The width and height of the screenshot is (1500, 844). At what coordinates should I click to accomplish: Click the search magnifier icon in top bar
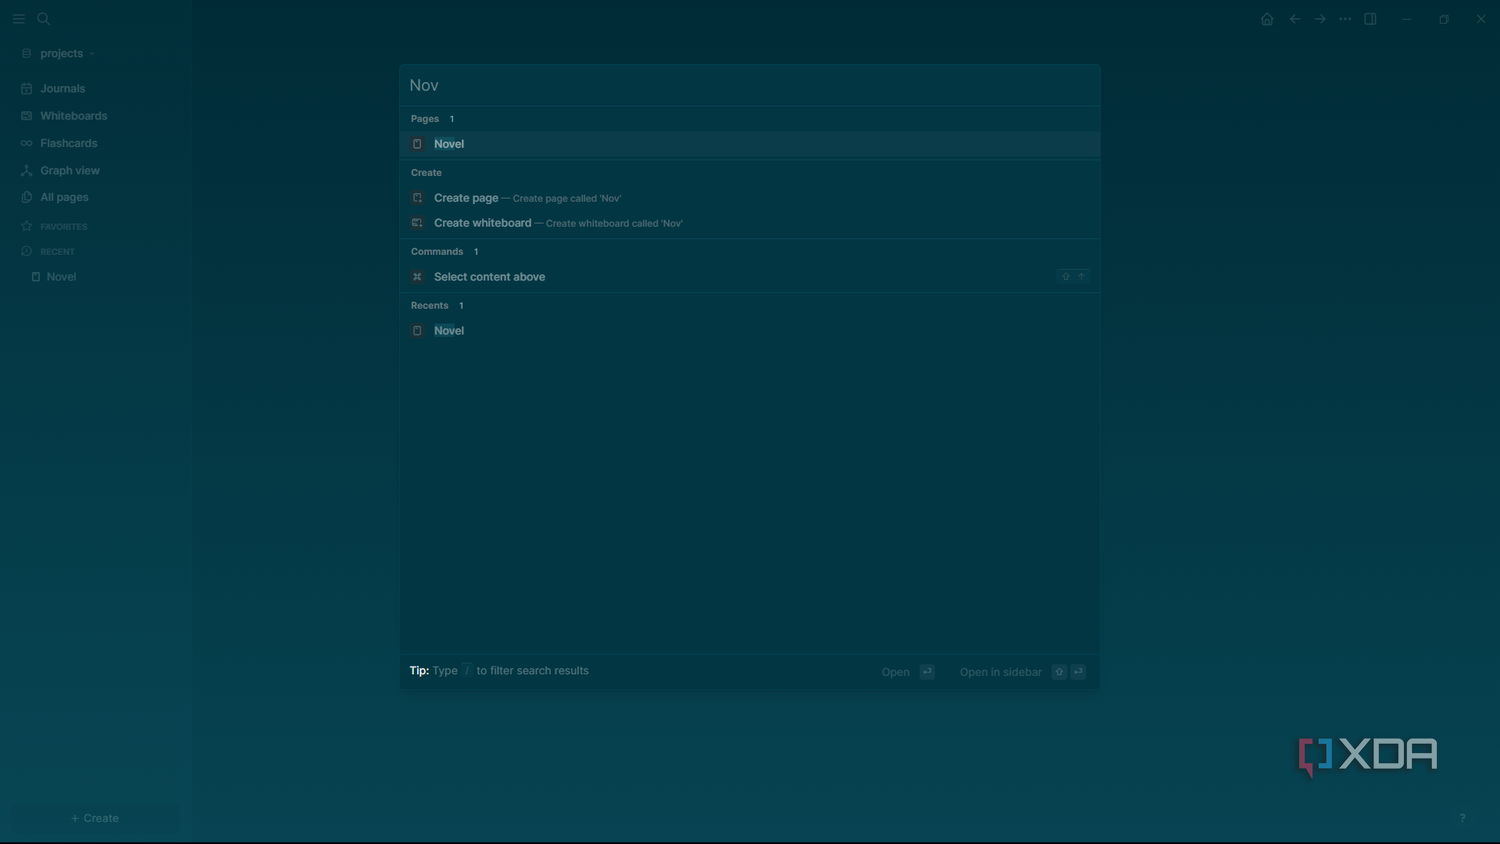point(44,19)
